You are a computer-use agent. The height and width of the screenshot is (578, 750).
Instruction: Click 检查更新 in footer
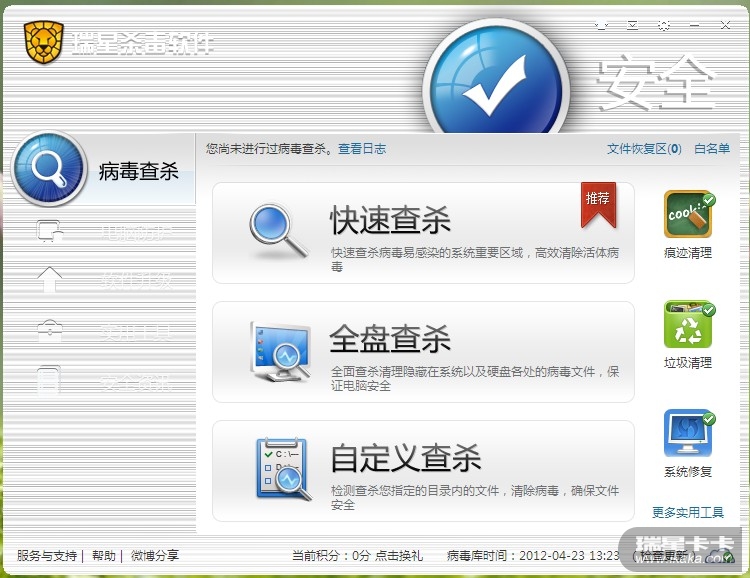(x=663, y=556)
